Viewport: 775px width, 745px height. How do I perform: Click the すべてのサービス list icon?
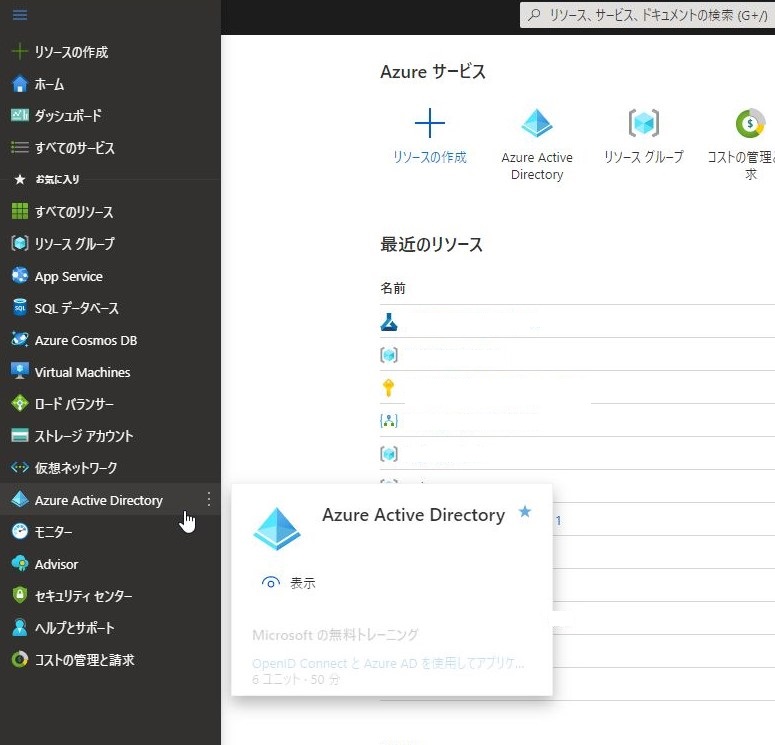(x=20, y=147)
